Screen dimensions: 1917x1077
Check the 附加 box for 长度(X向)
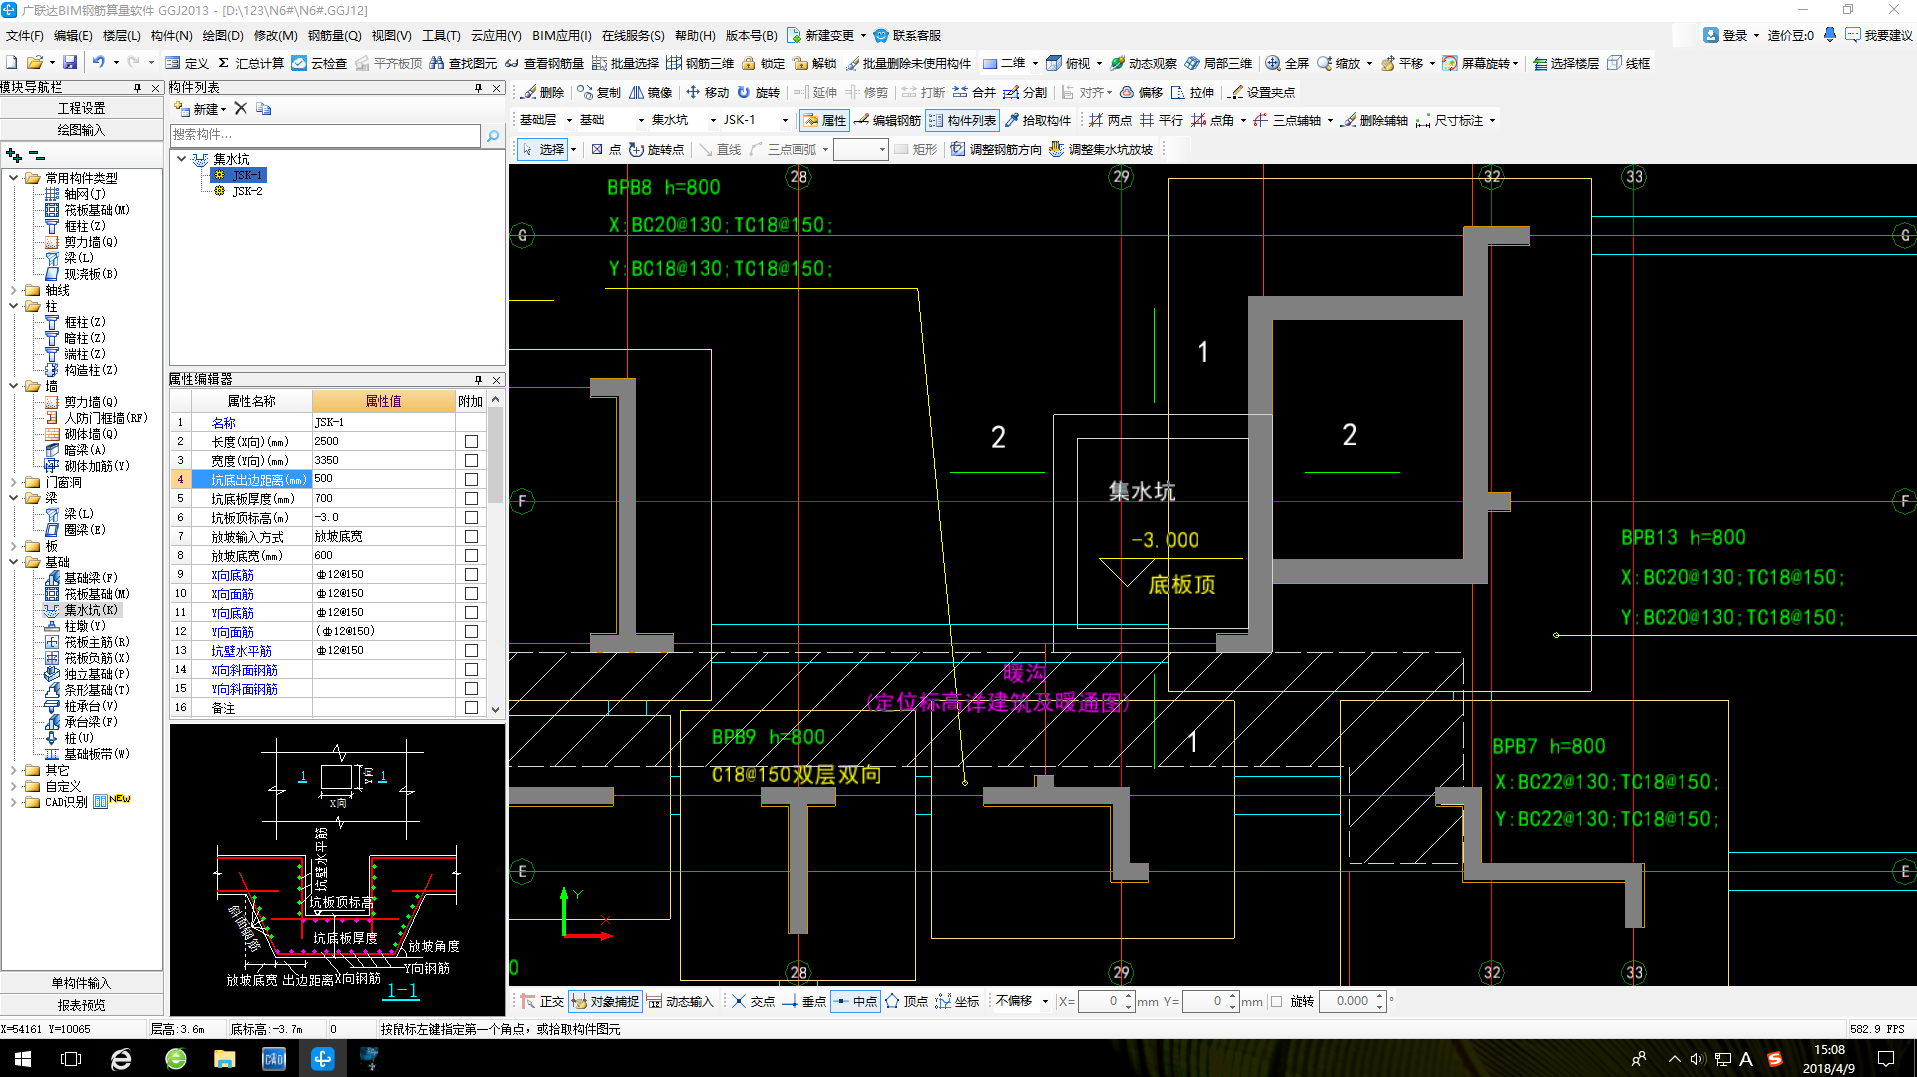coord(471,441)
